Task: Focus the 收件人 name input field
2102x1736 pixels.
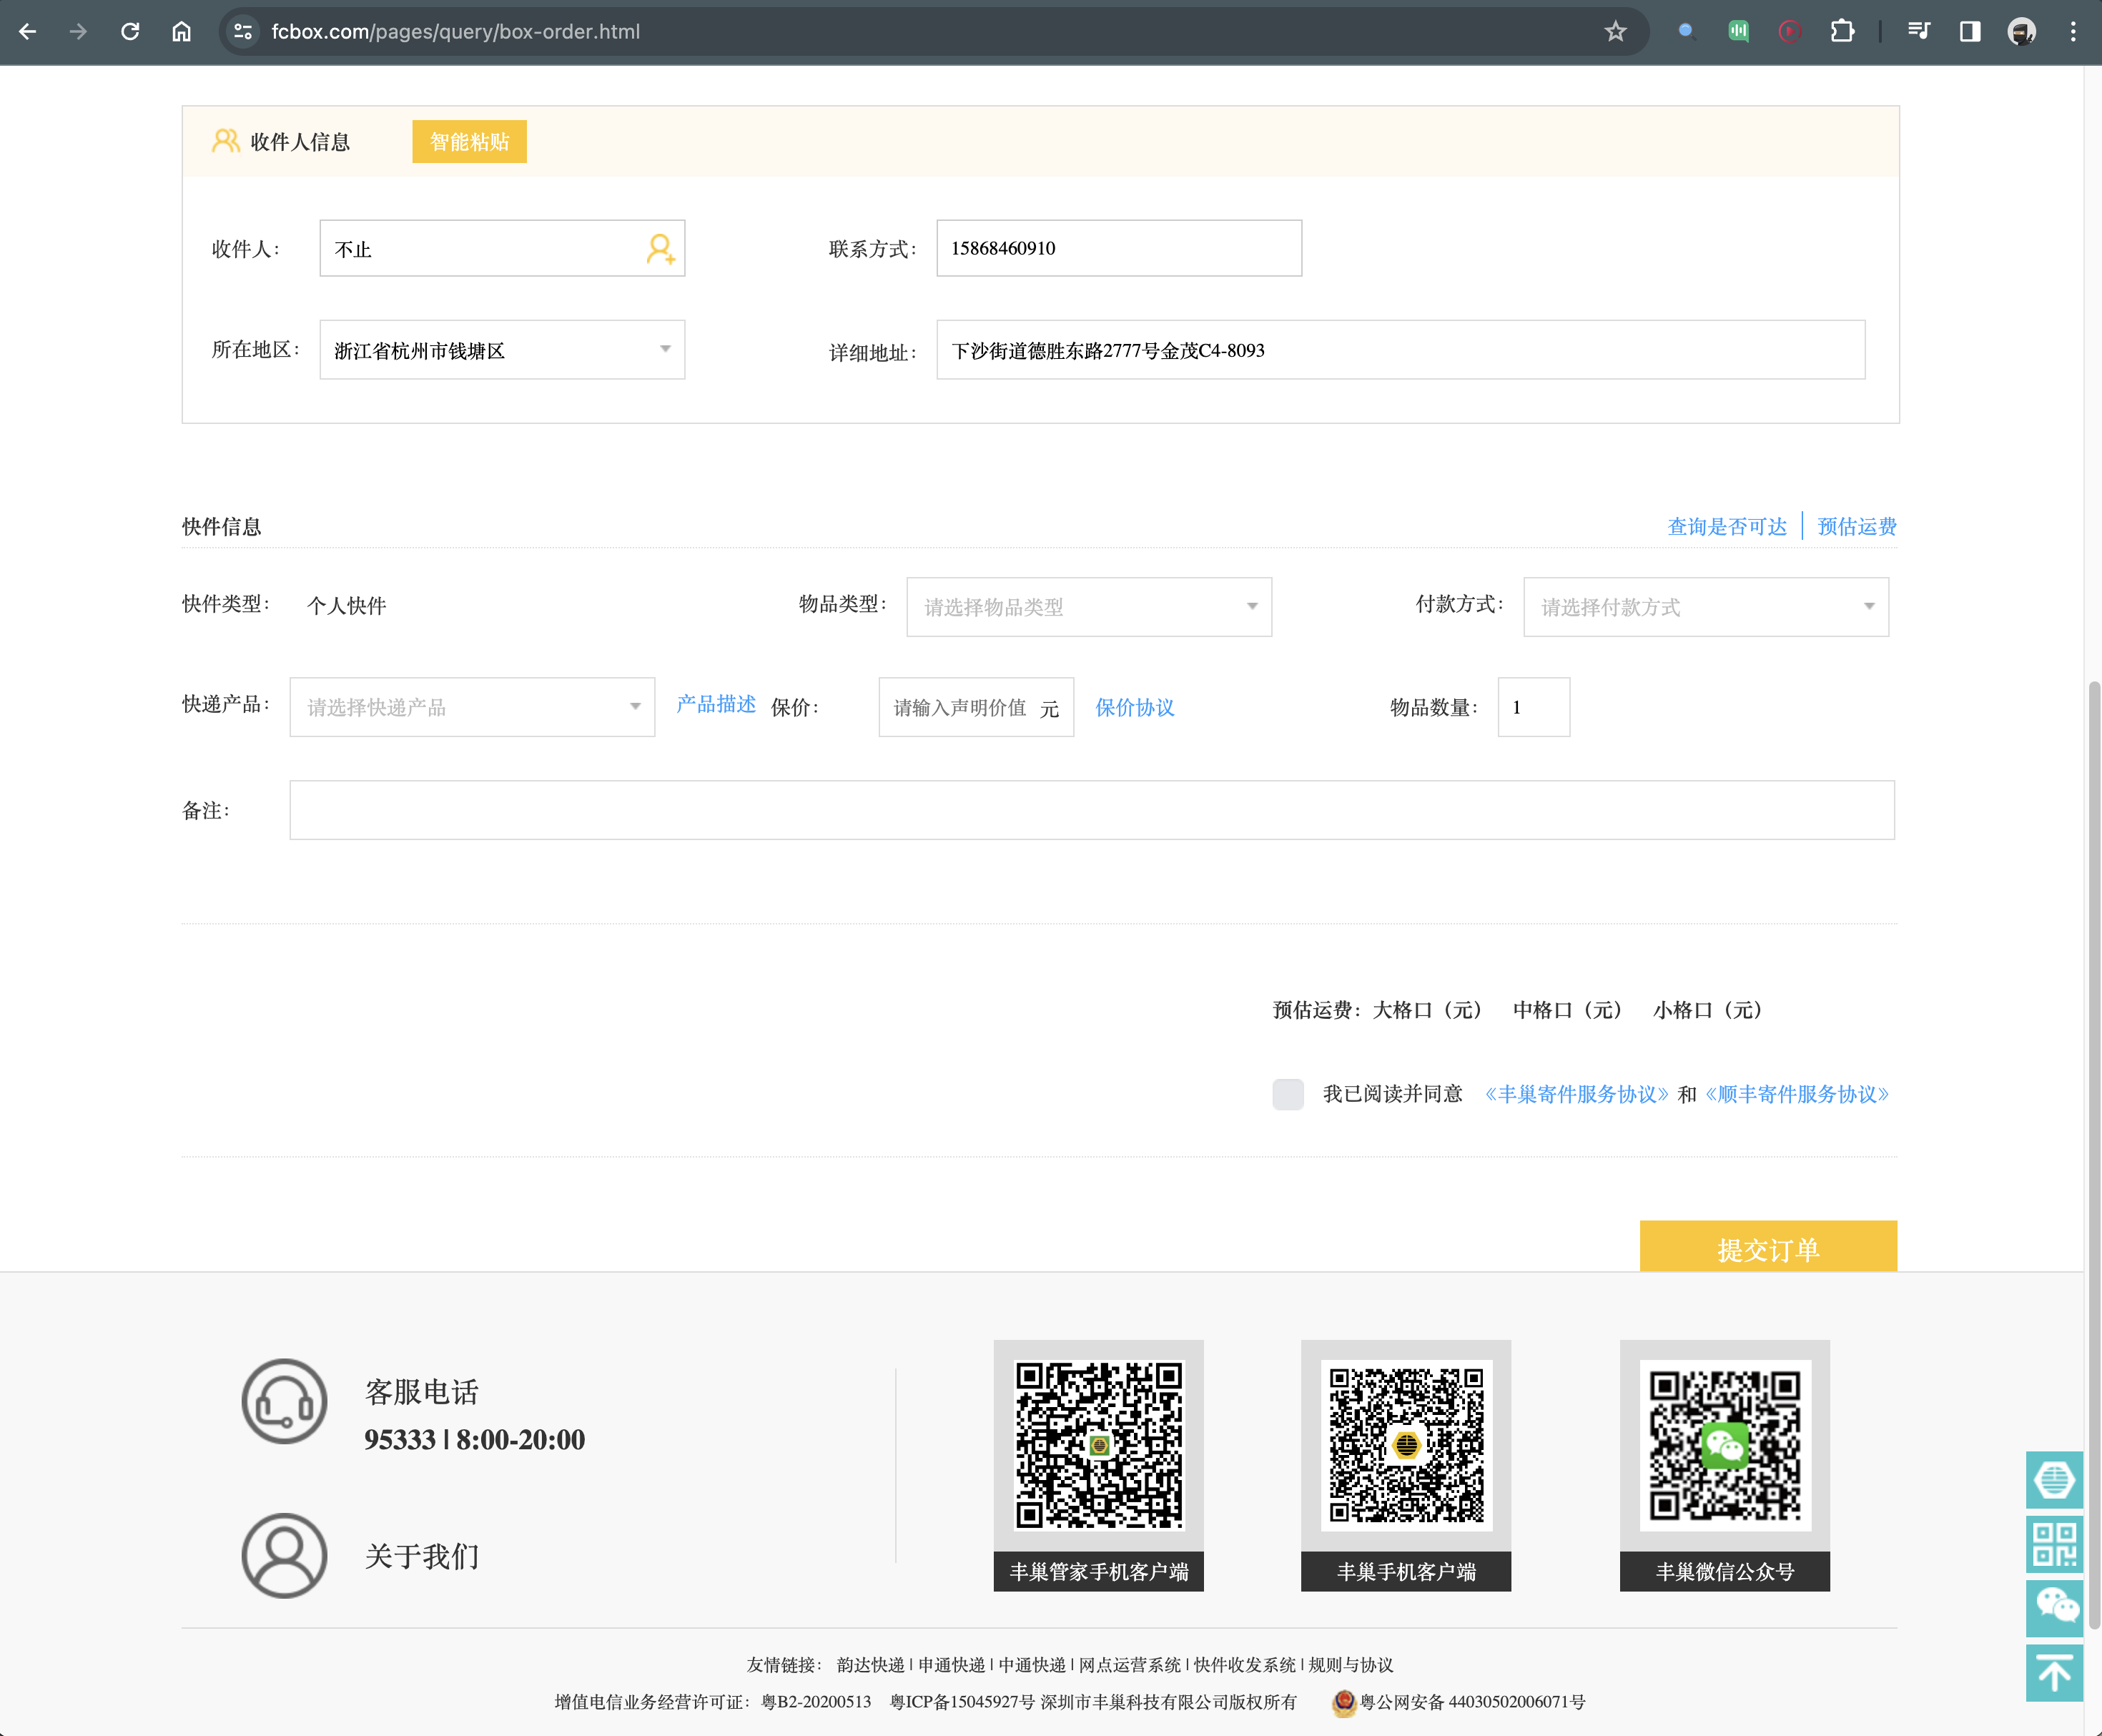Action: [x=502, y=248]
